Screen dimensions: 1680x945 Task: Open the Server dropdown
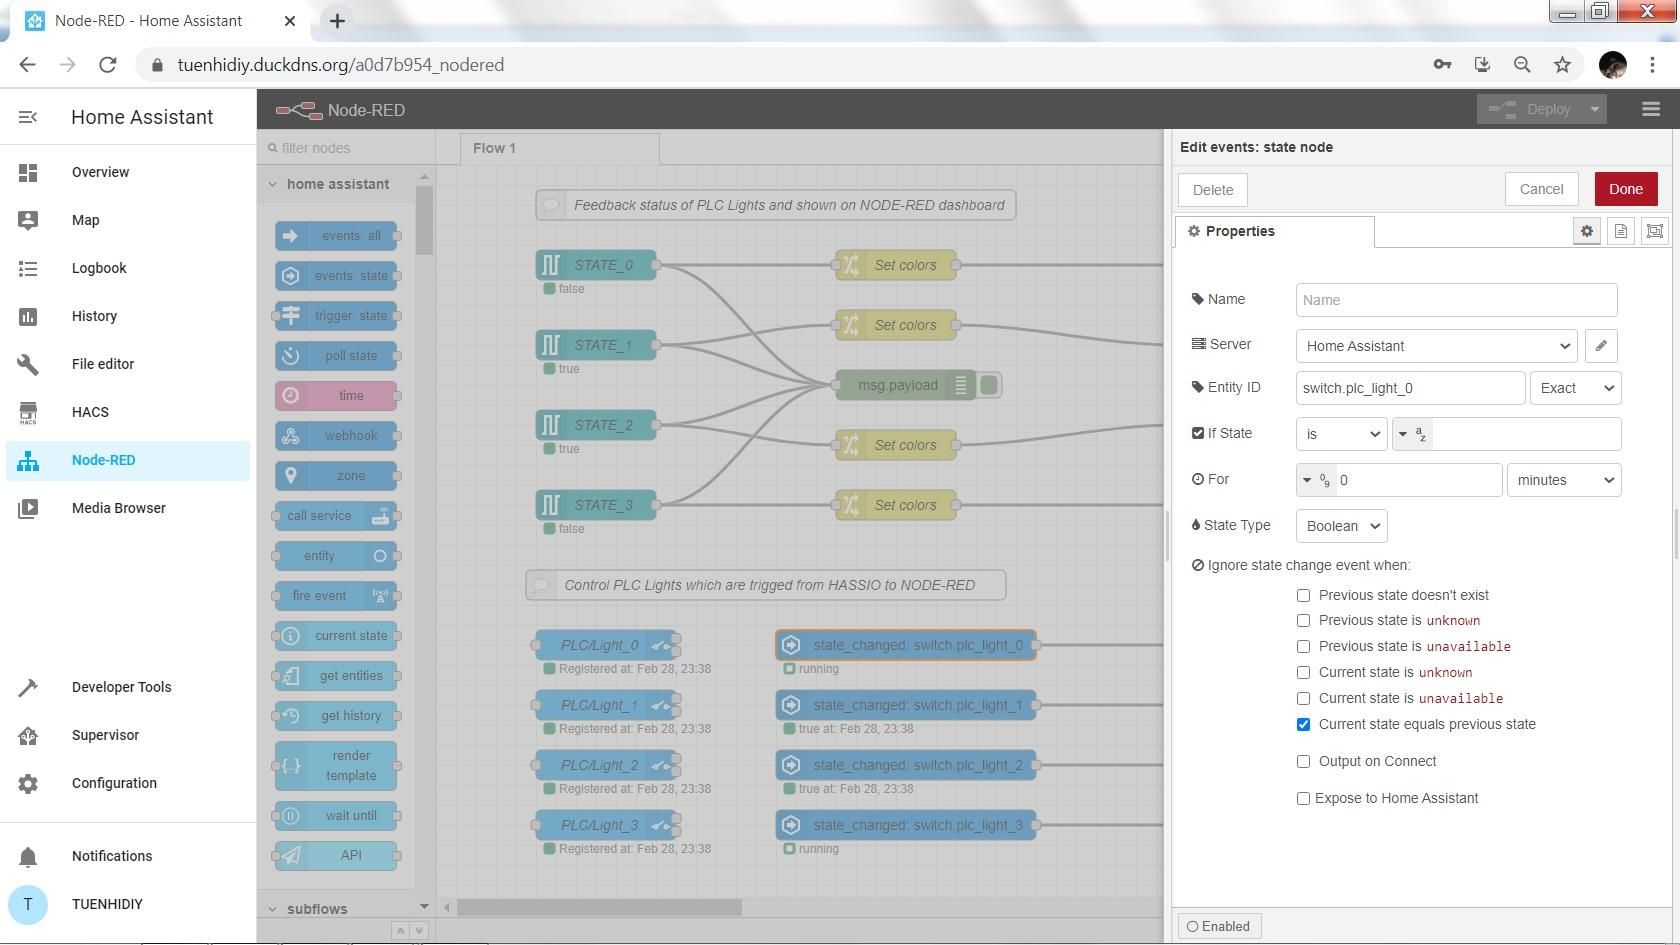coord(1436,346)
